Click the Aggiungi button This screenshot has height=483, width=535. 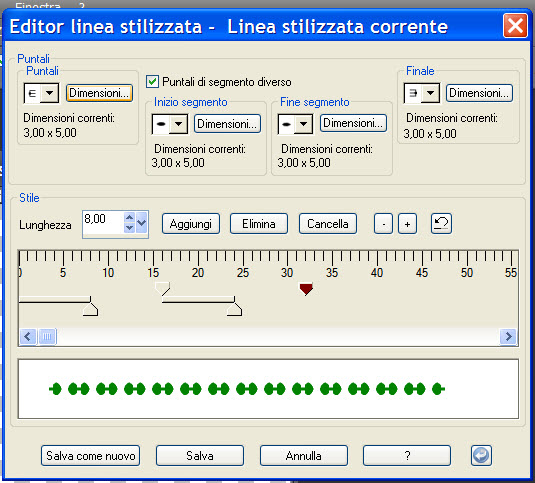[x=191, y=224]
